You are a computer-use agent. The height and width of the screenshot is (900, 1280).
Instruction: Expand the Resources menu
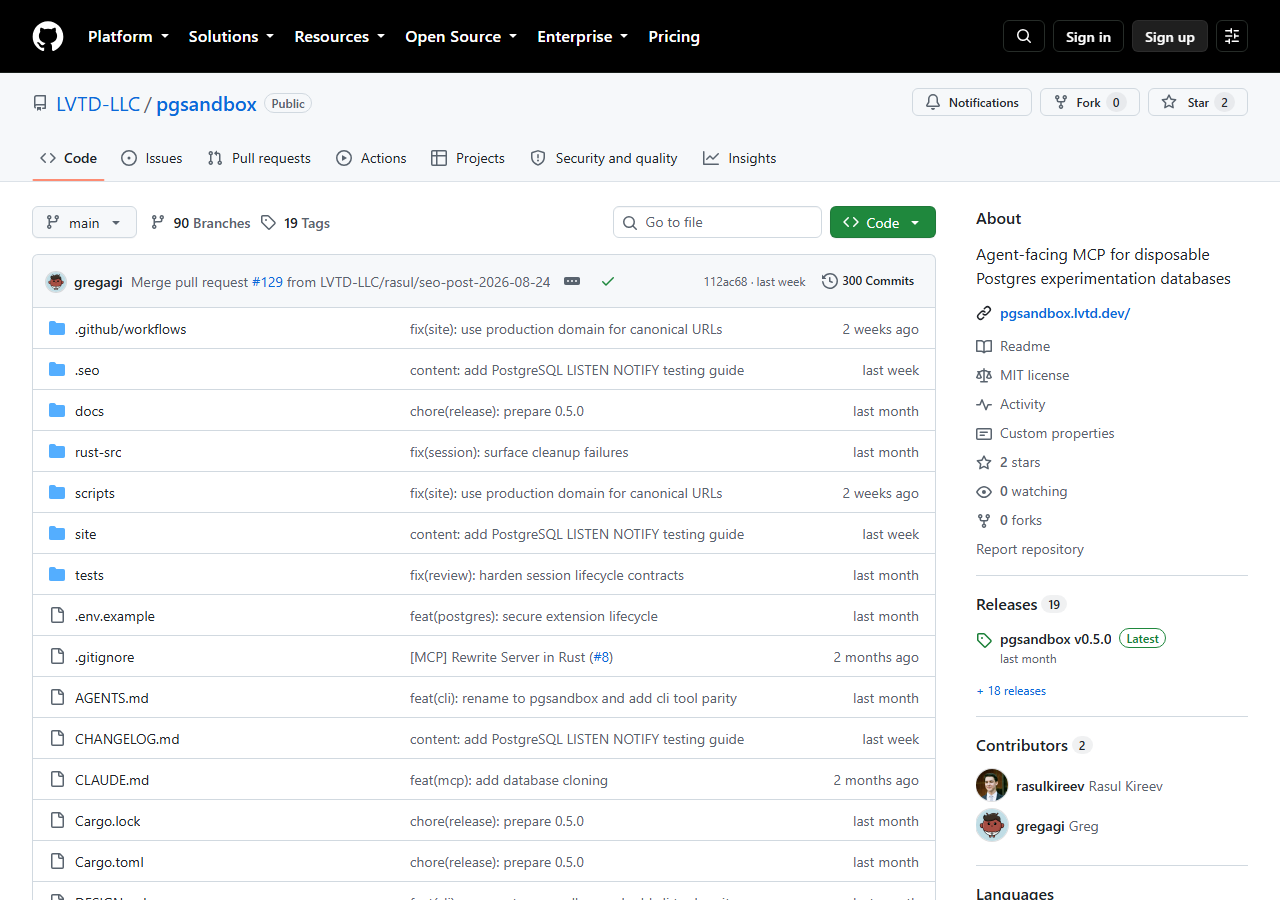339,36
